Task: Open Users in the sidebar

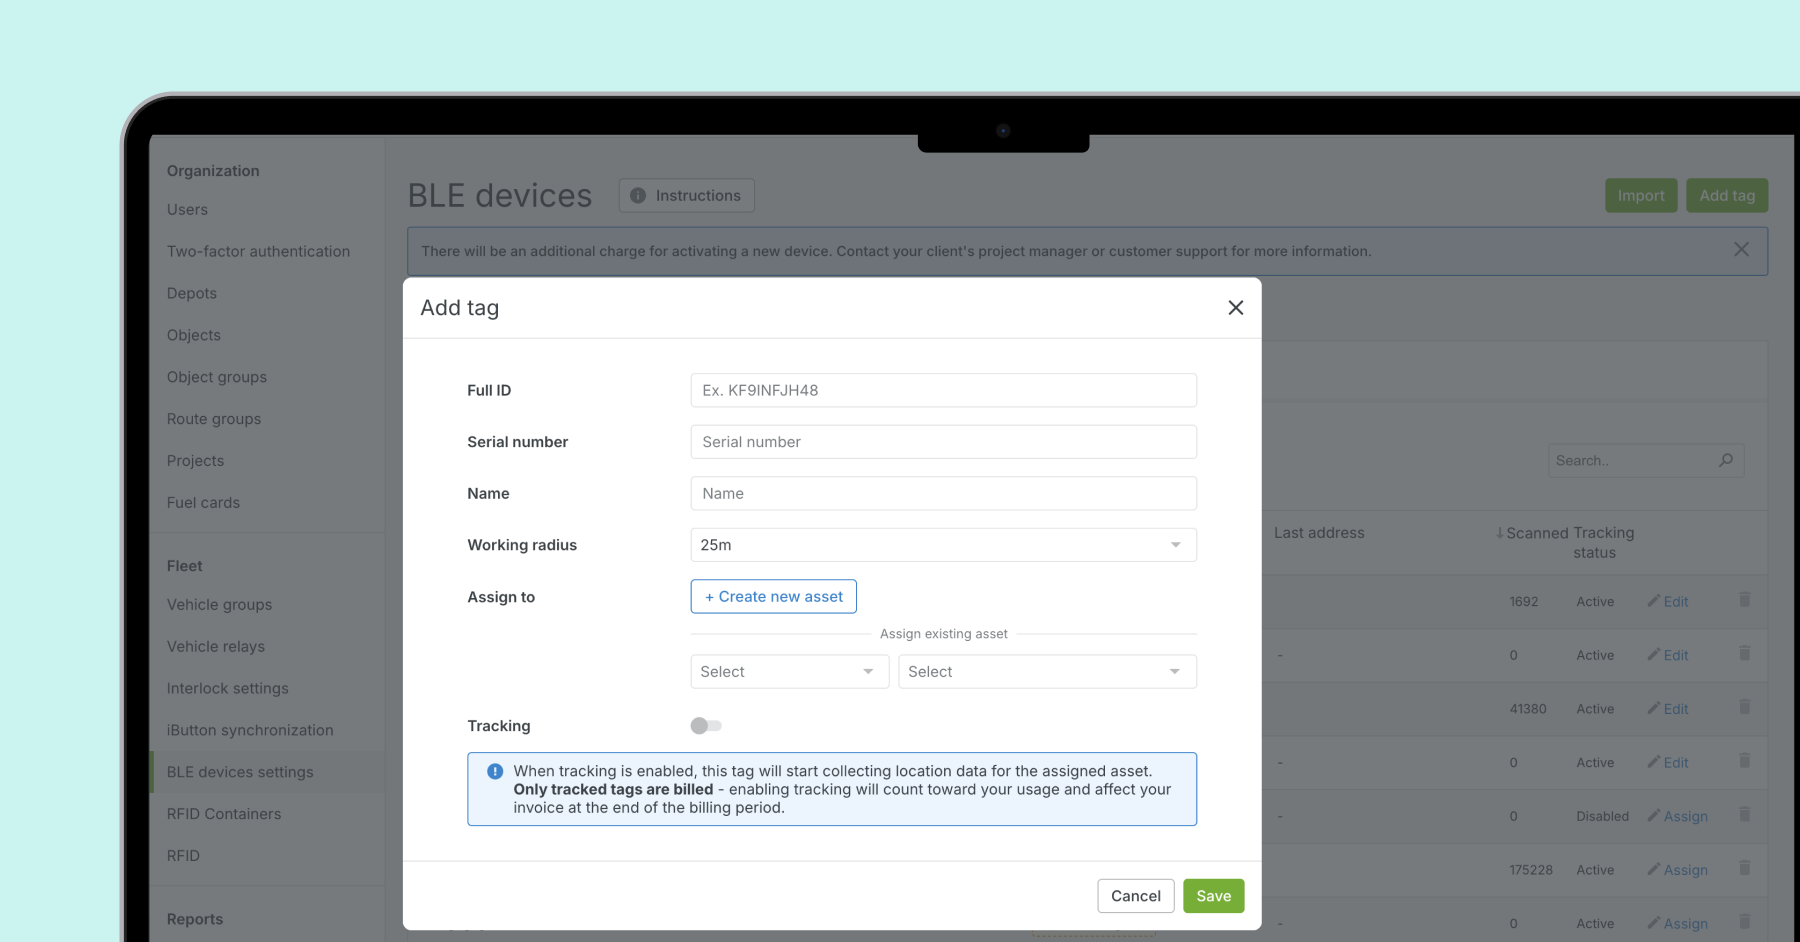Action: point(187,210)
